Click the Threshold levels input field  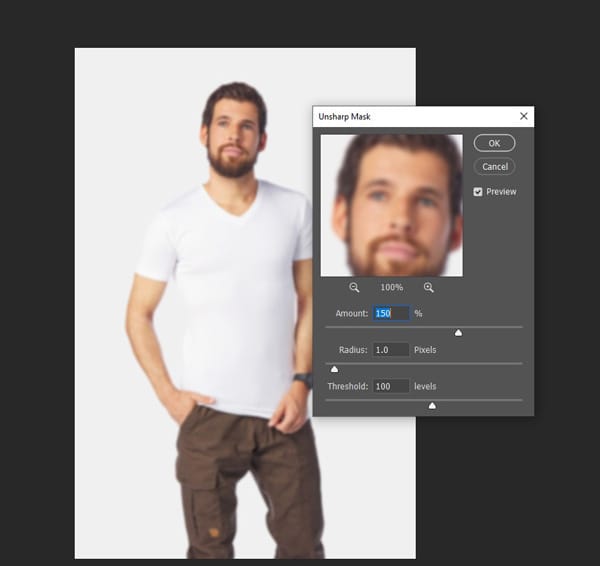pyautogui.click(x=390, y=386)
